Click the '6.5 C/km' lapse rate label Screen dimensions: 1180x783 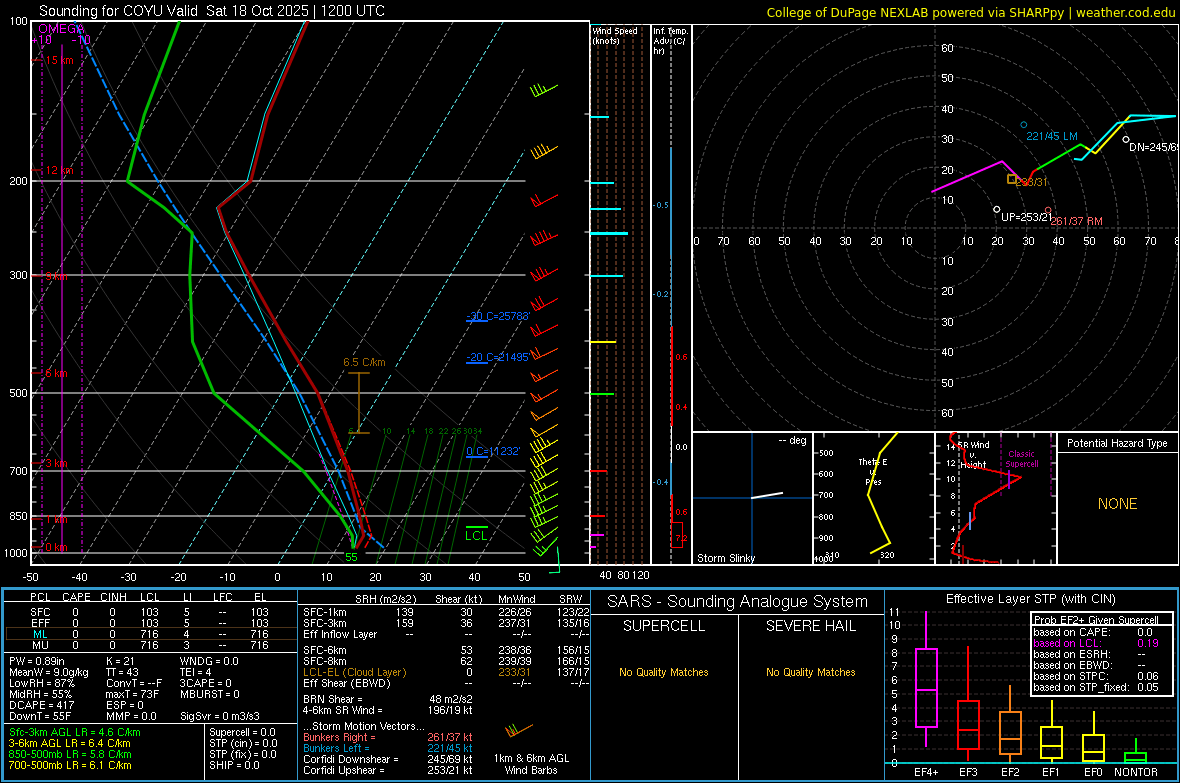(364, 362)
